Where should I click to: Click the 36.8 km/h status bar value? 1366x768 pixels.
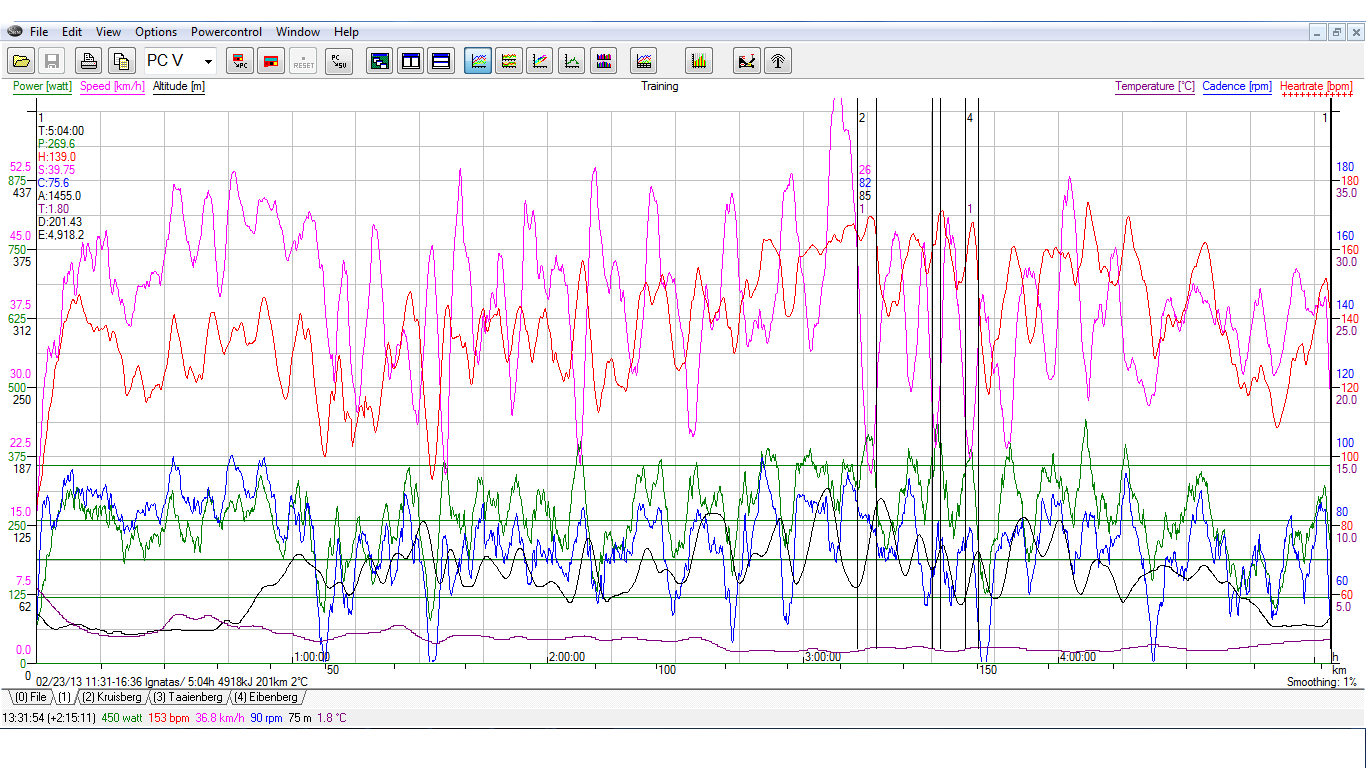(x=220, y=718)
